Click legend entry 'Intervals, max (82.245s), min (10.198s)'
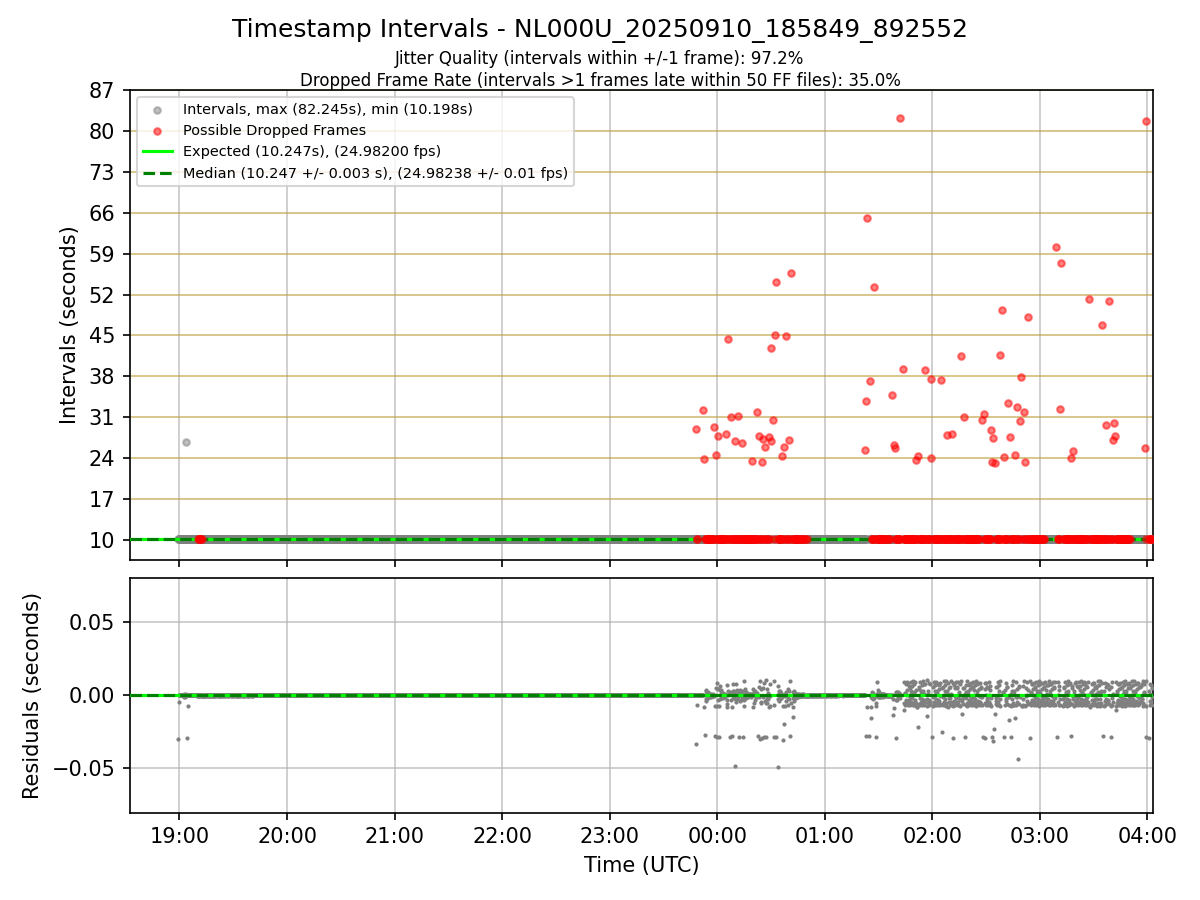 point(328,109)
